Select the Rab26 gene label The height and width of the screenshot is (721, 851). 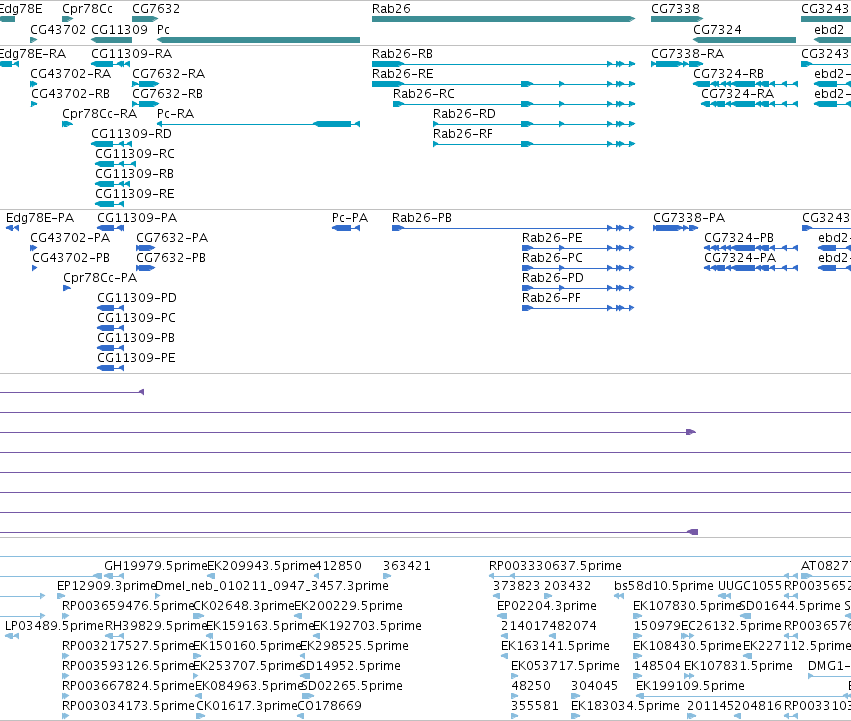pyautogui.click(x=391, y=9)
